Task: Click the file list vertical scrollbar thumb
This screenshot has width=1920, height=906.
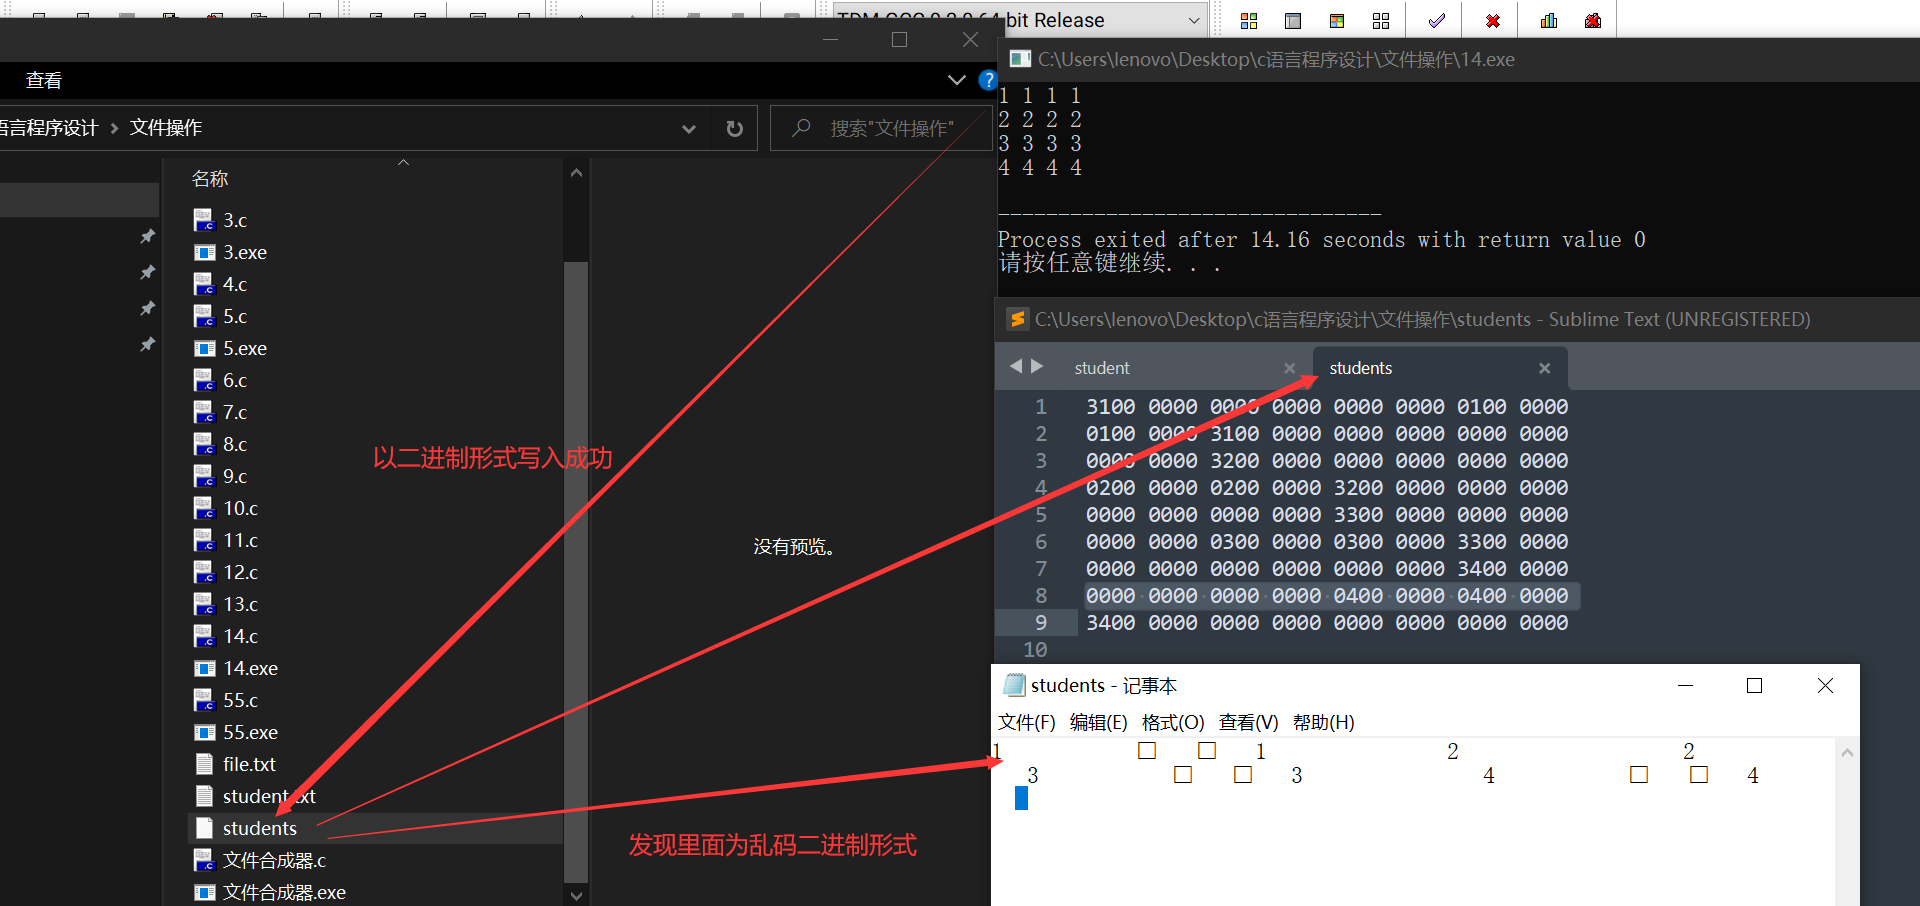Action: [576, 570]
